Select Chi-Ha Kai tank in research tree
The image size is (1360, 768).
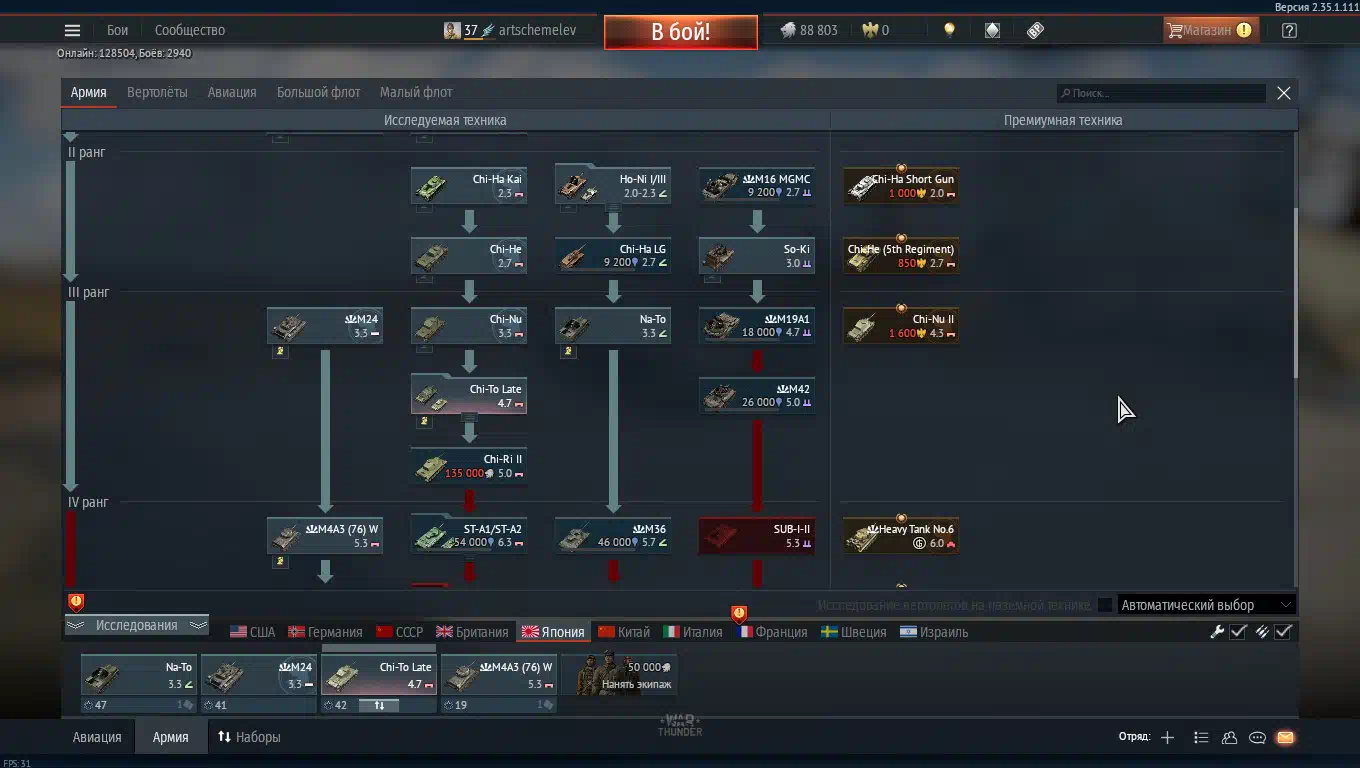(x=469, y=186)
